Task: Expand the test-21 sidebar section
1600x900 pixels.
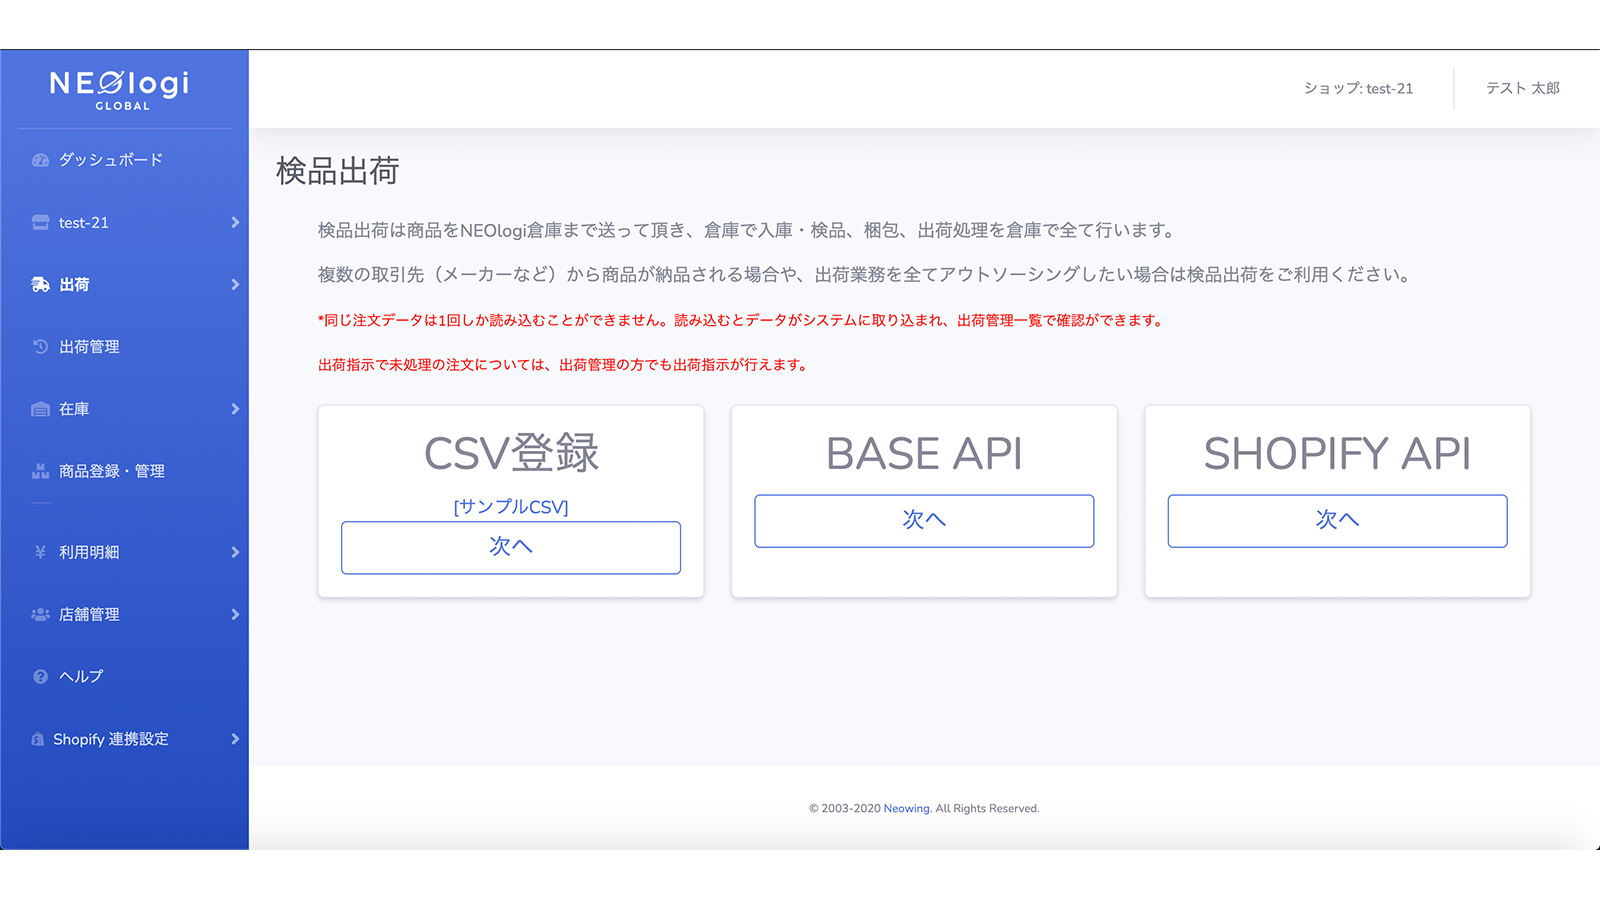Action: tap(237, 222)
